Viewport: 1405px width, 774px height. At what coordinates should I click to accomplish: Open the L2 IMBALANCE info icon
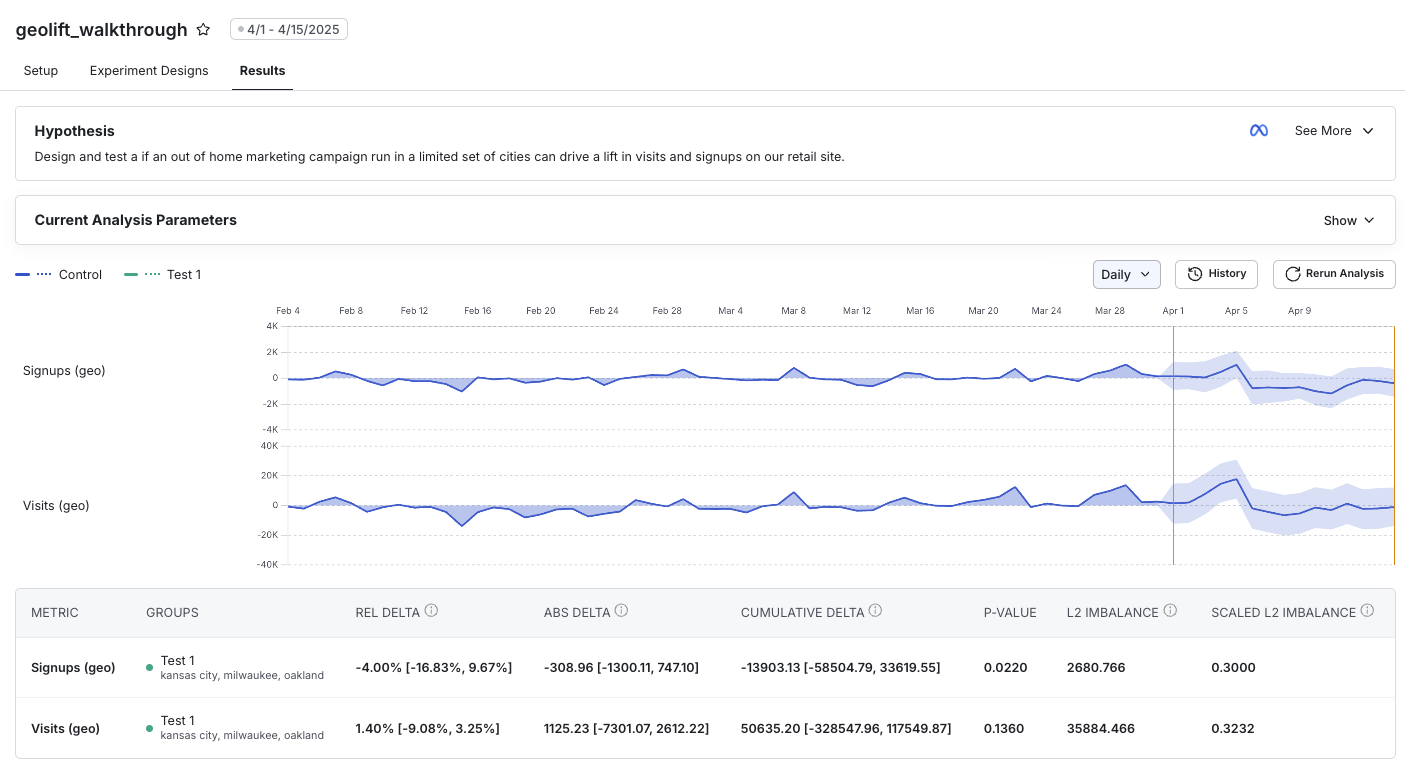(x=1171, y=610)
